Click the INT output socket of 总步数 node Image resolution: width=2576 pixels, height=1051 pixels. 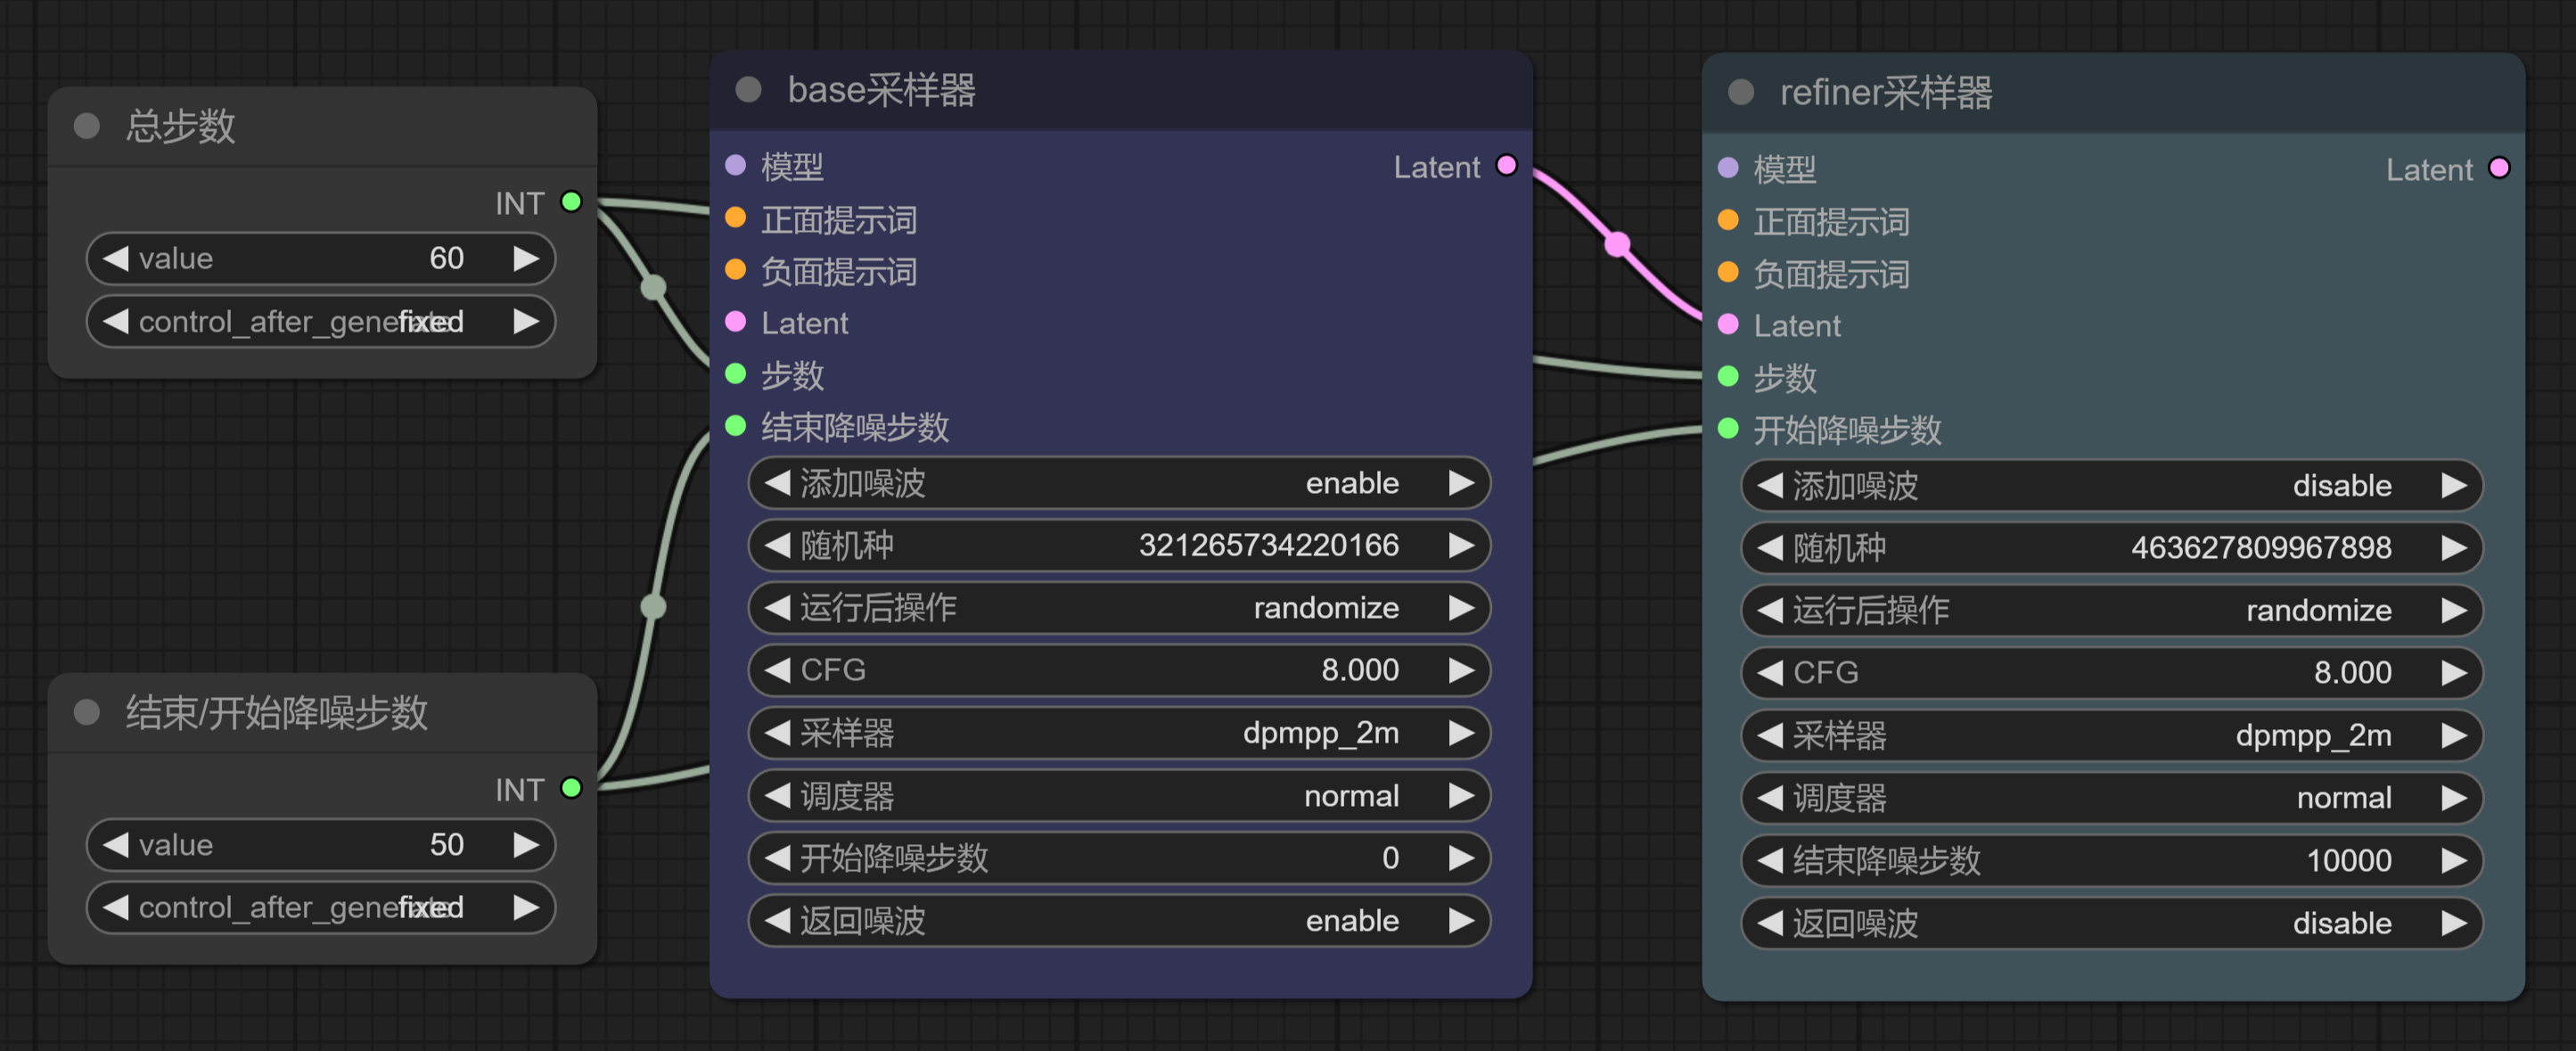(x=572, y=202)
